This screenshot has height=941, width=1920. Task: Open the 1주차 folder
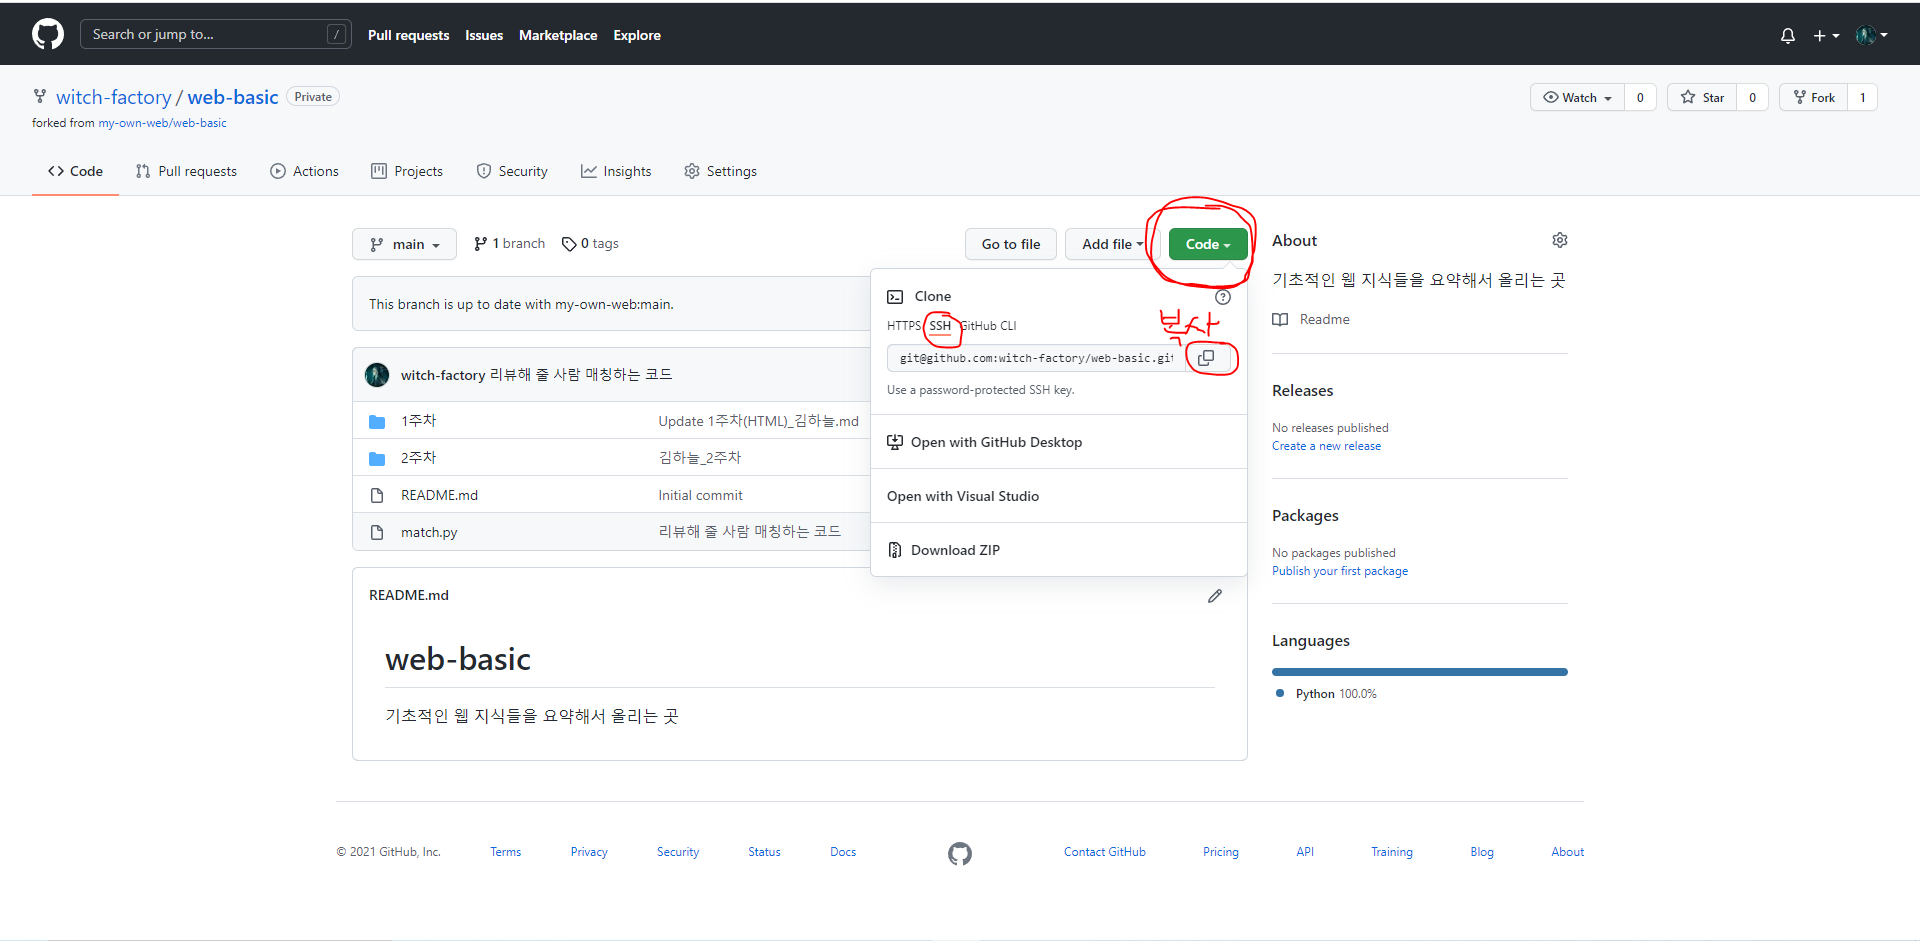coord(418,421)
